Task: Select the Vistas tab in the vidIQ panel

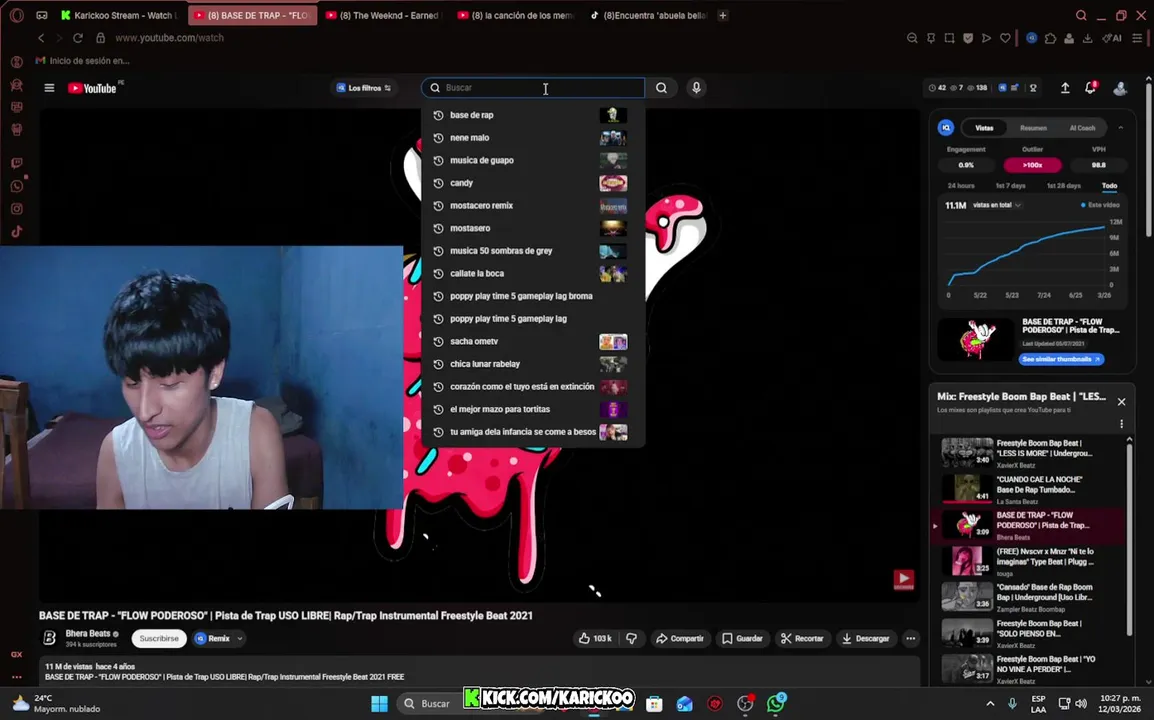Action: pos(984,128)
